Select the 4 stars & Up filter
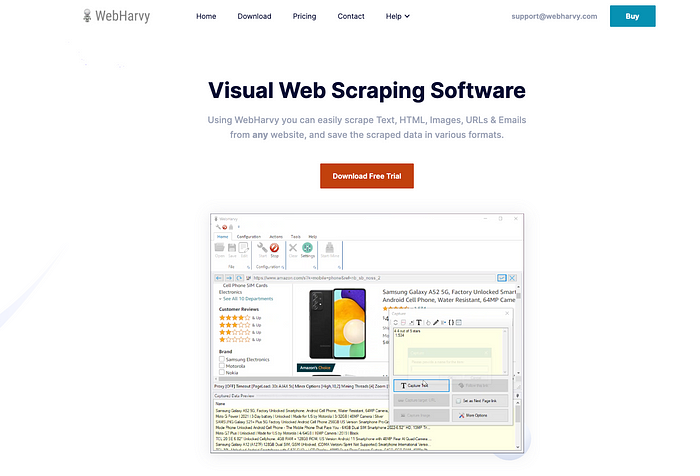Screen dimensions: 700x476 [240, 317]
